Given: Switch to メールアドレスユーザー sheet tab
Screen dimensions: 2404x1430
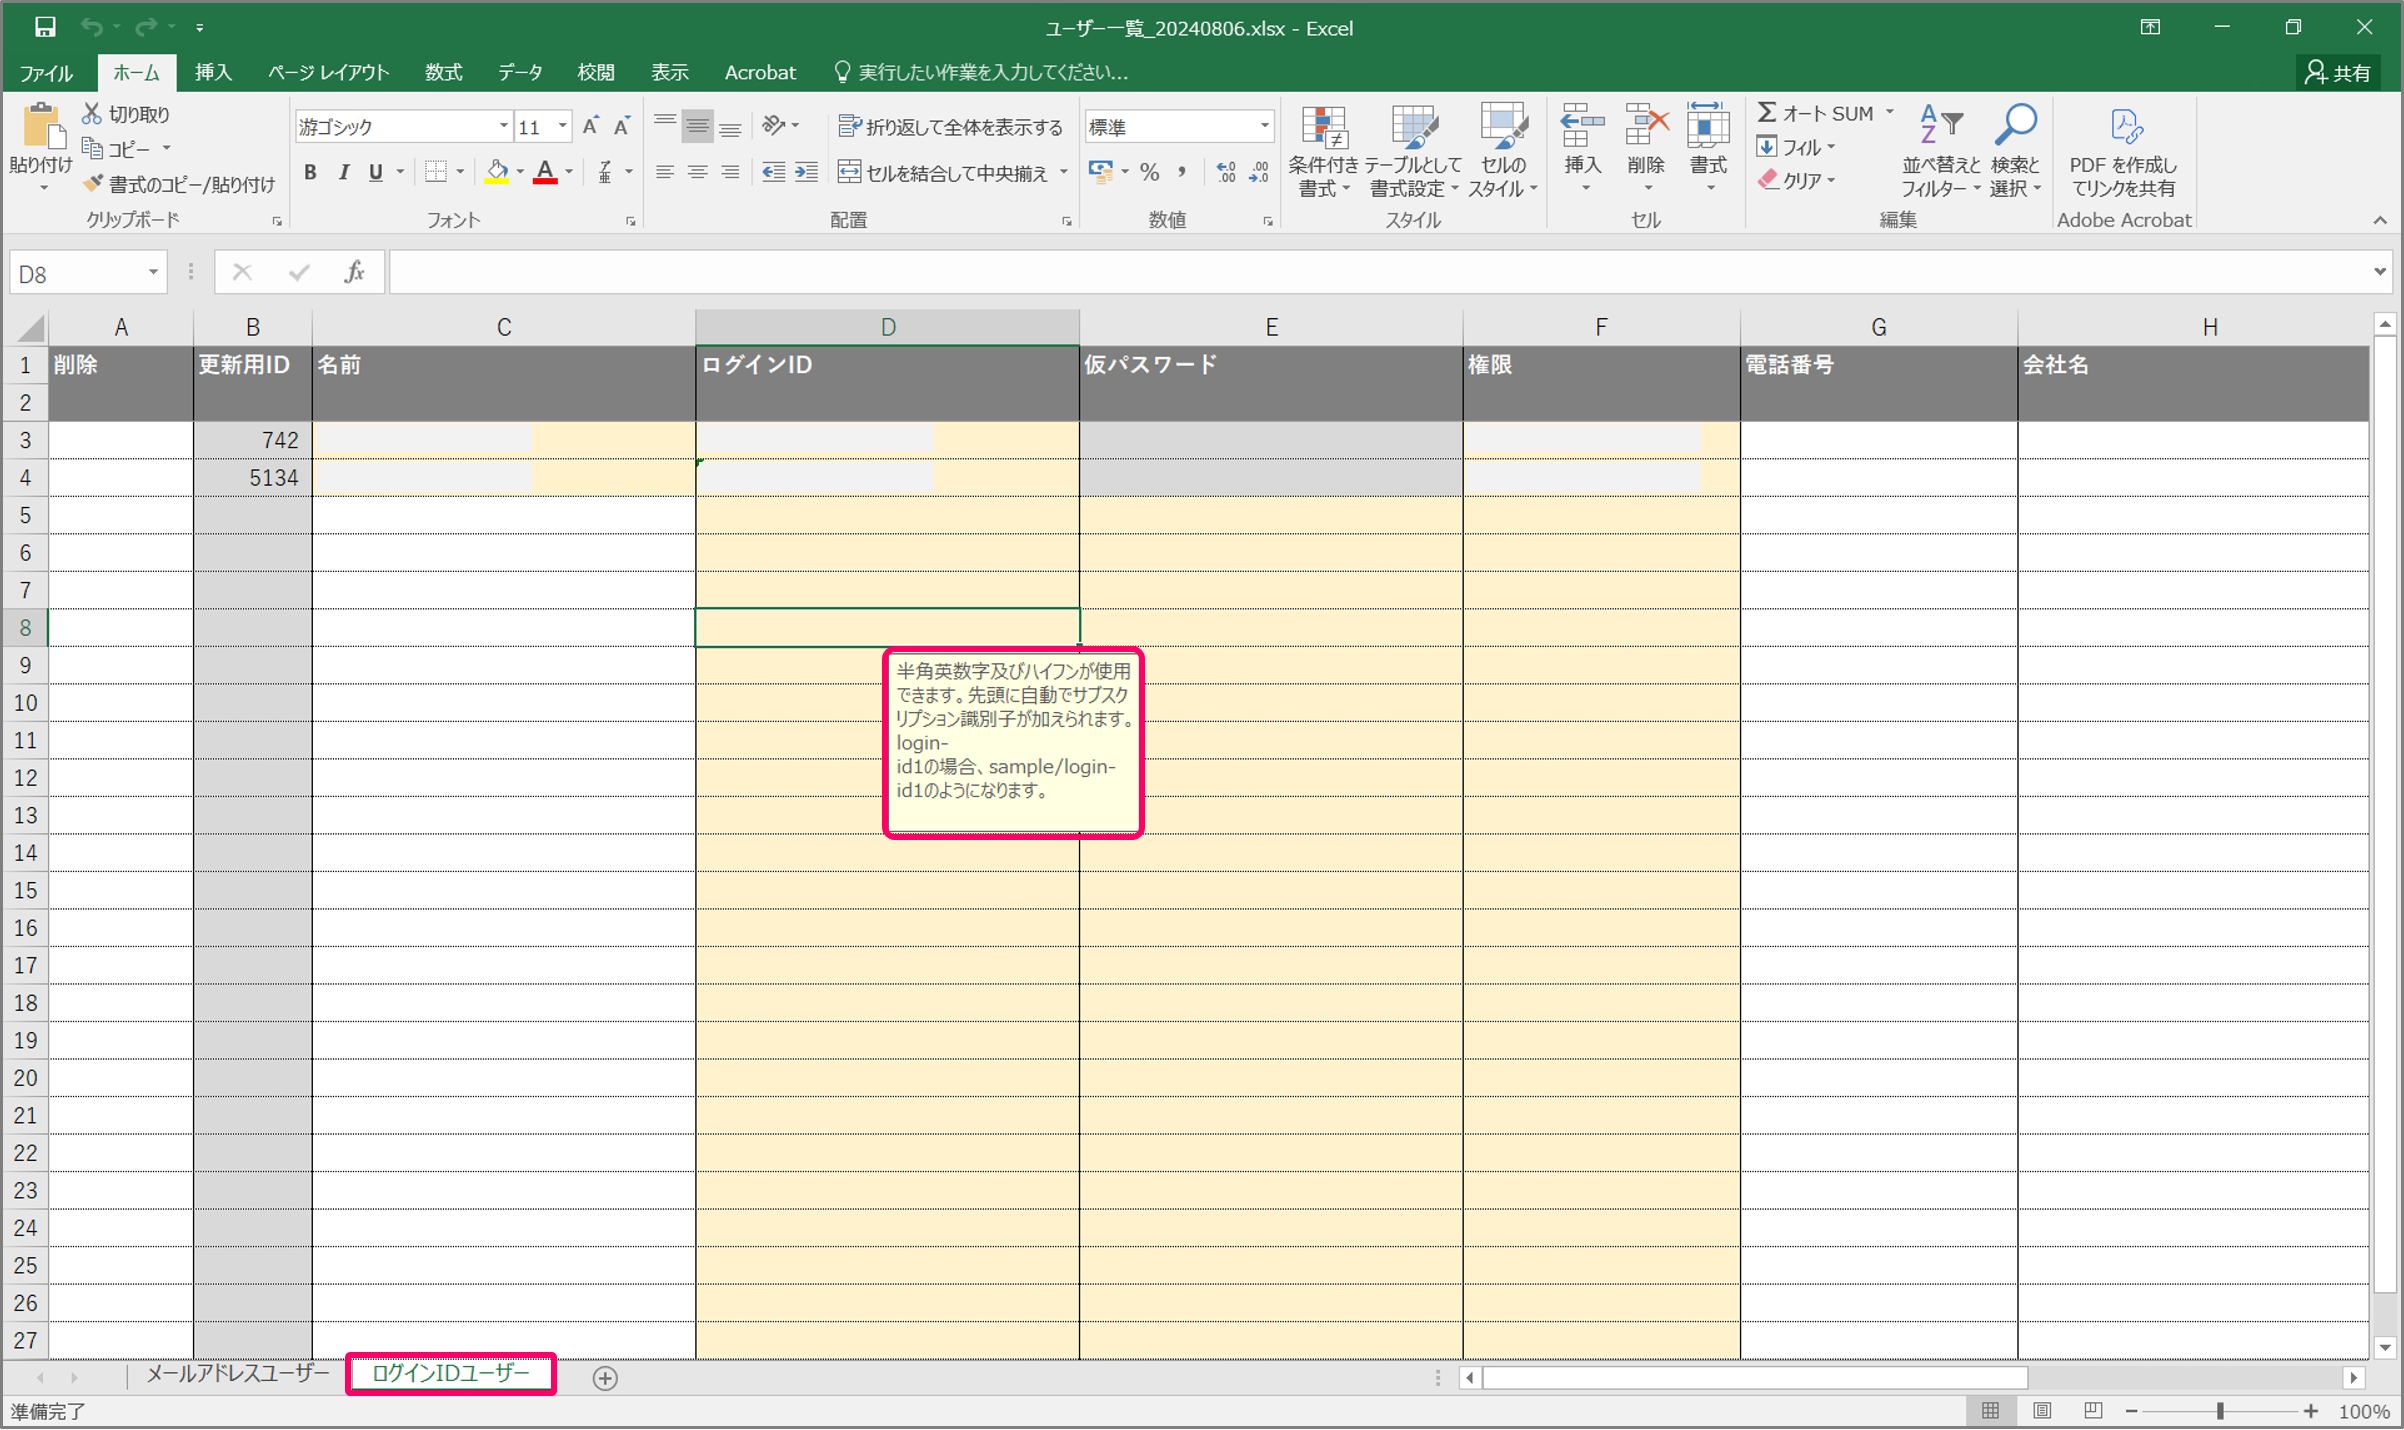Looking at the screenshot, I should tap(237, 1374).
